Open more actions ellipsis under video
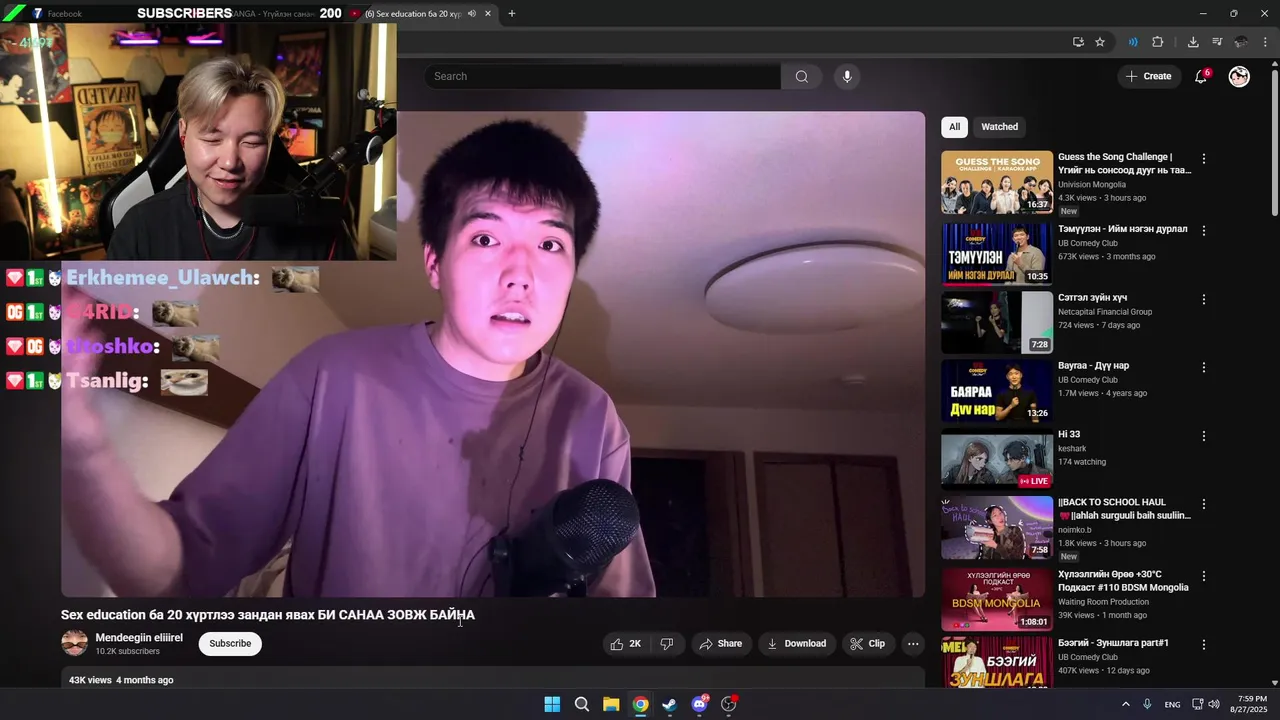The image size is (1280, 720). 913,644
